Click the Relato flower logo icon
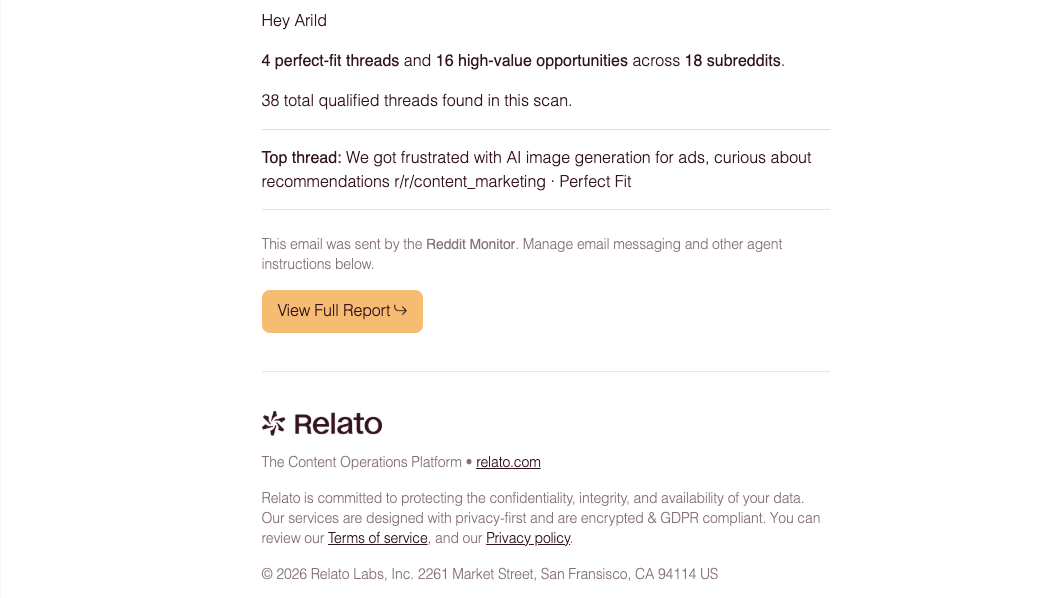Viewport: 1050px width, 598px height. pos(271,423)
